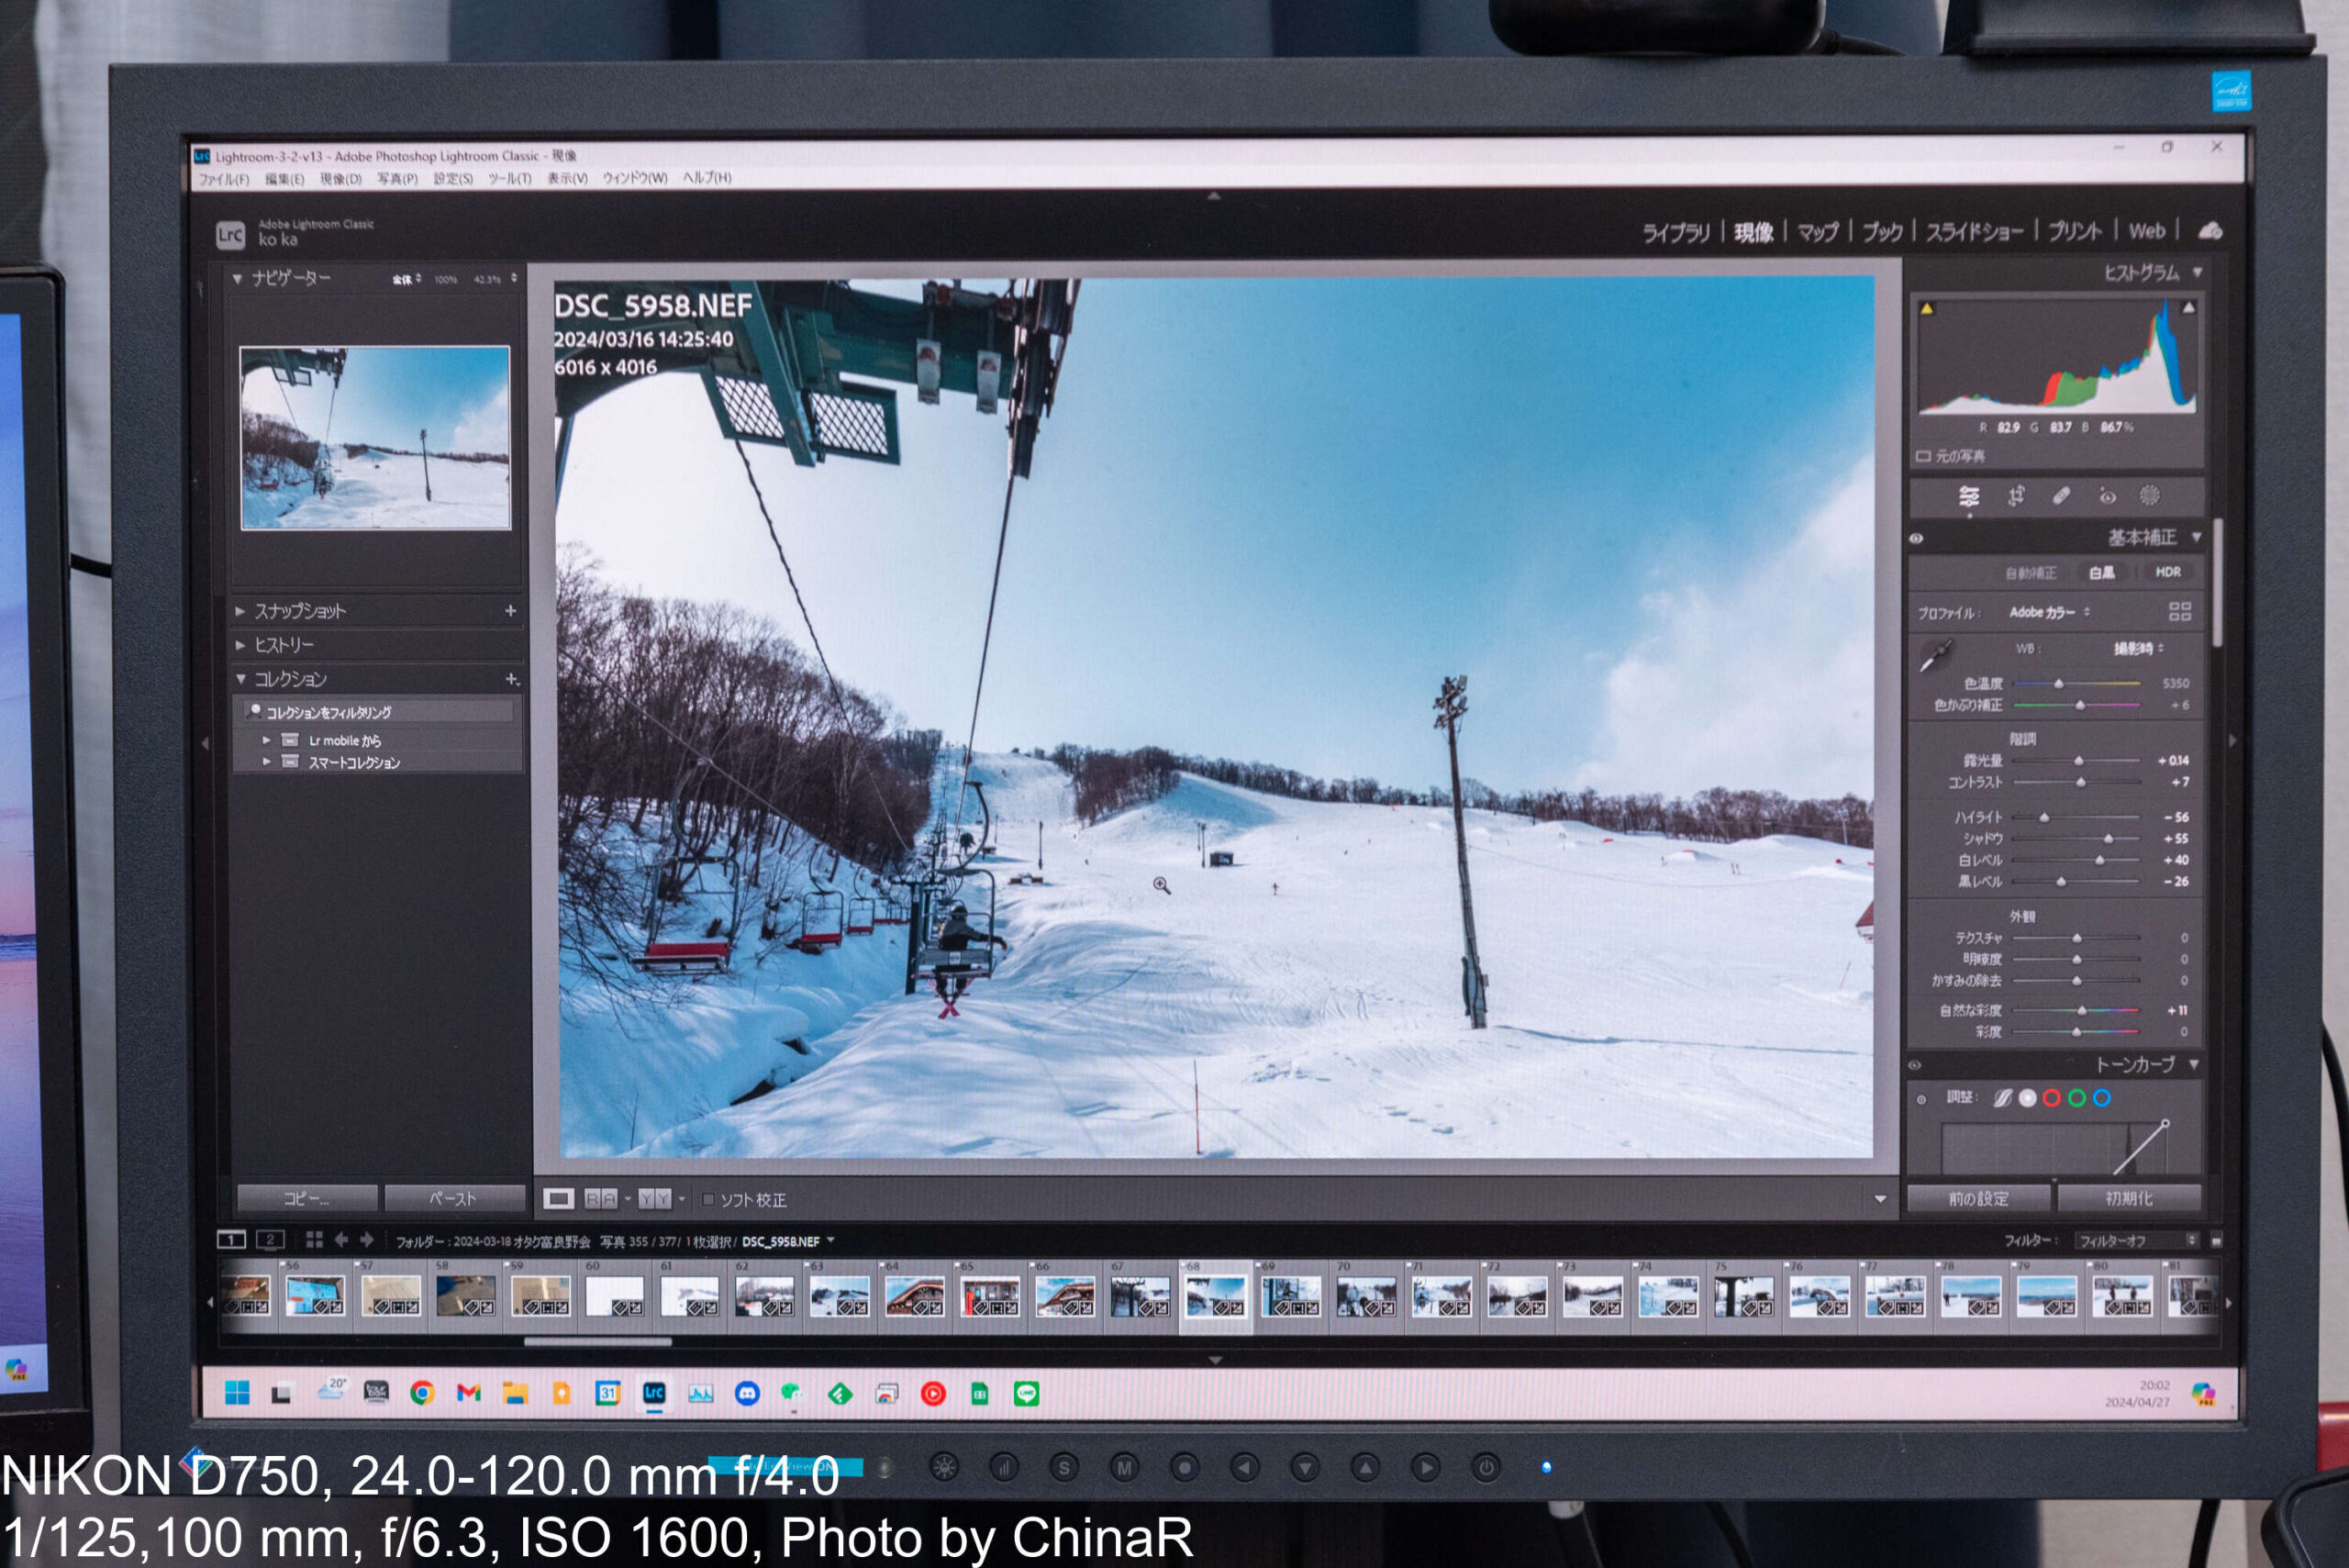2349x1568 pixels.
Task: Activate the Red Eye correction tool
Action: [2107, 496]
